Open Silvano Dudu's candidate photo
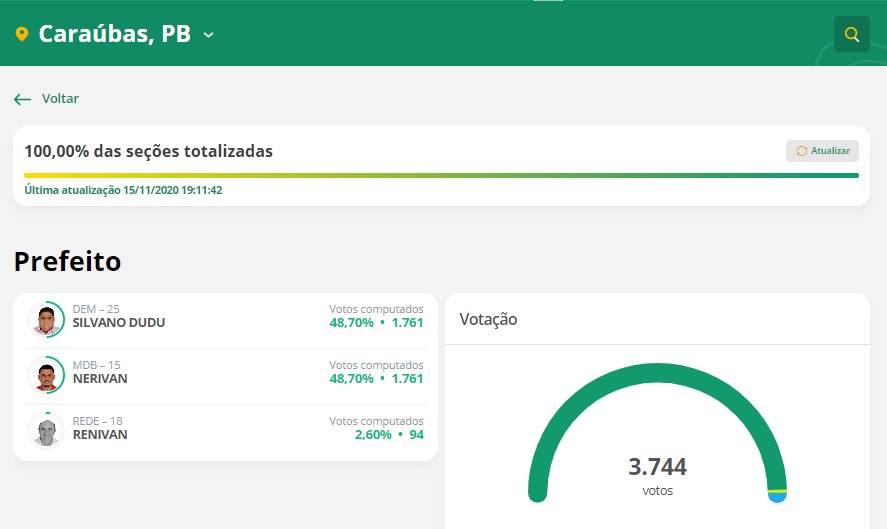887x529 pixels. pos(45,320)
